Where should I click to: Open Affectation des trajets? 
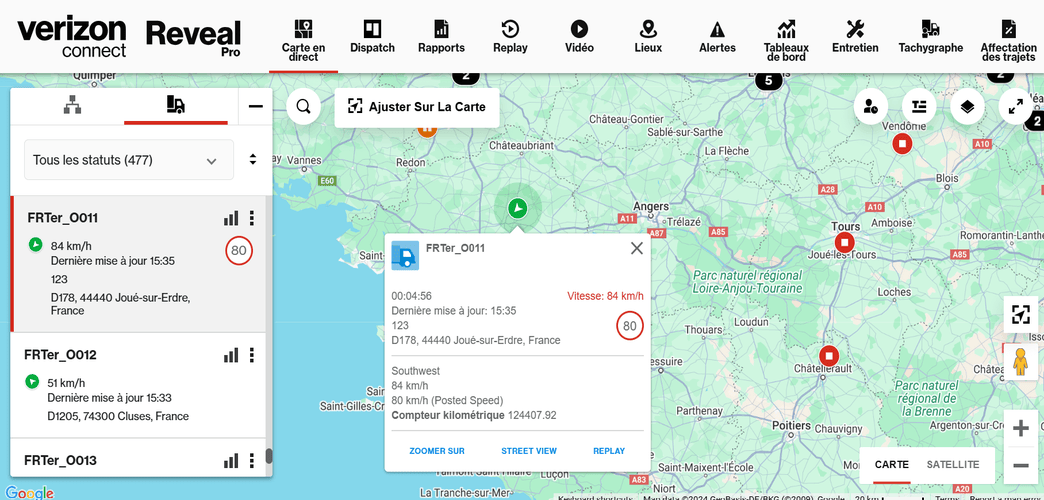click(x=1008, y=40)
